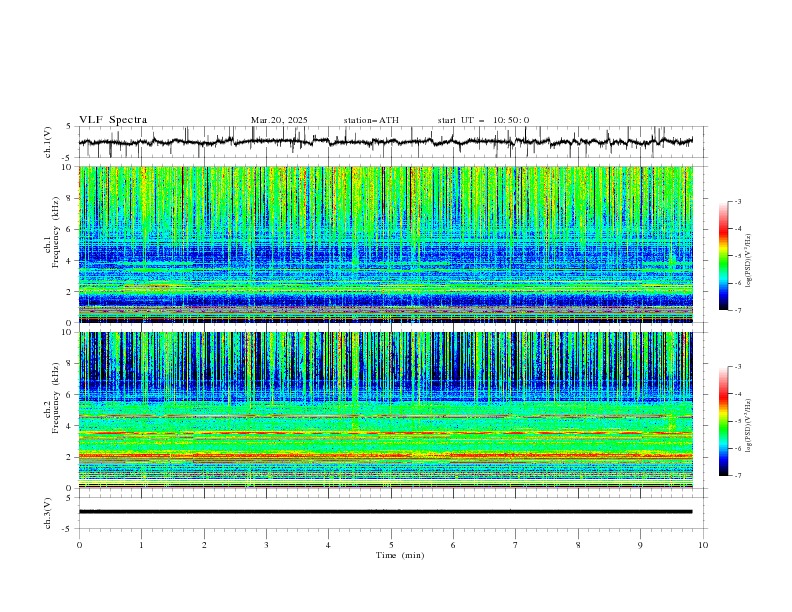The image size is (792, 612).
Task: Click the "Time (min)" axis label
Action: [x=400, y=555]
